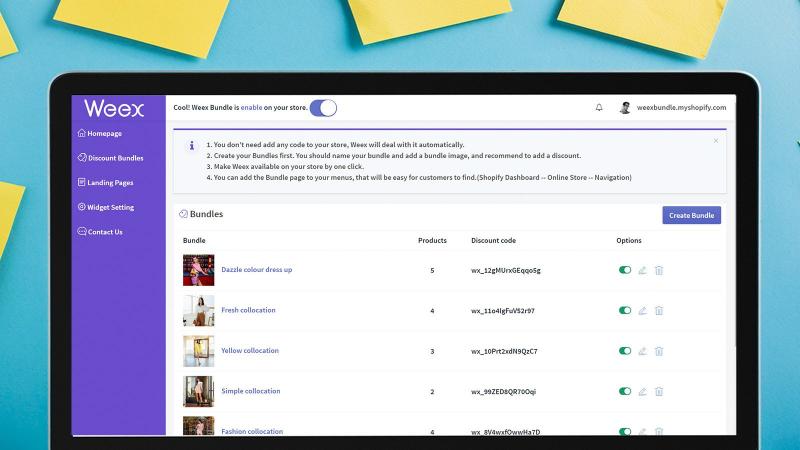800x450 pixels.
Task: Delete Yellow collocation bundle
Action: (659, 351)
